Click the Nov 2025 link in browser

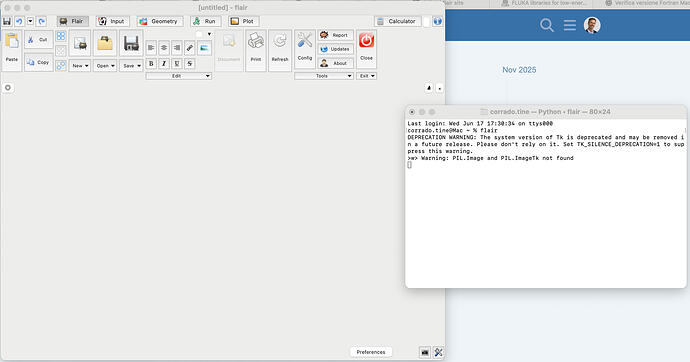tap(519, 70)
